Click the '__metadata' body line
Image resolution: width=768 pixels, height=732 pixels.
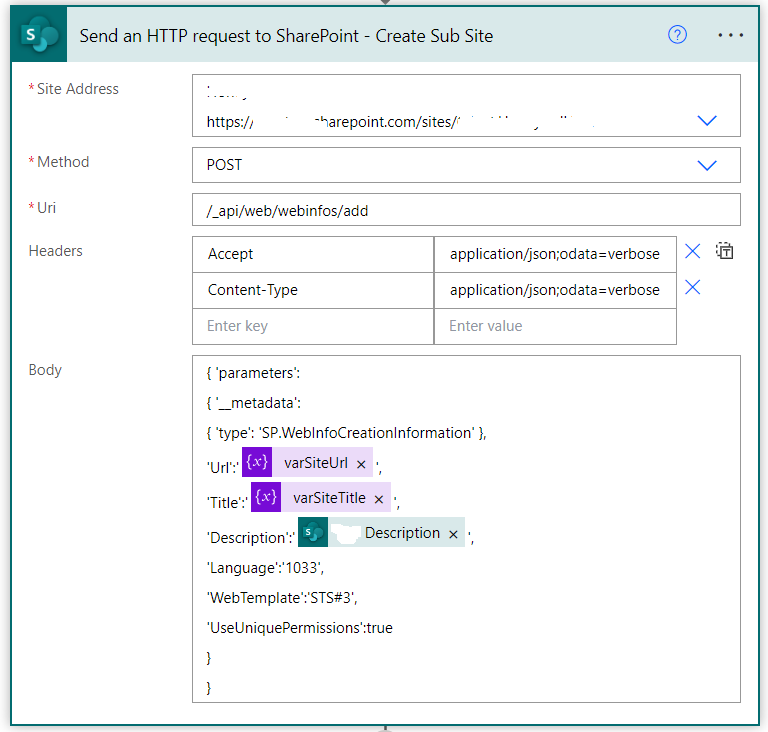pyautogui.click(x=254, y=403)
